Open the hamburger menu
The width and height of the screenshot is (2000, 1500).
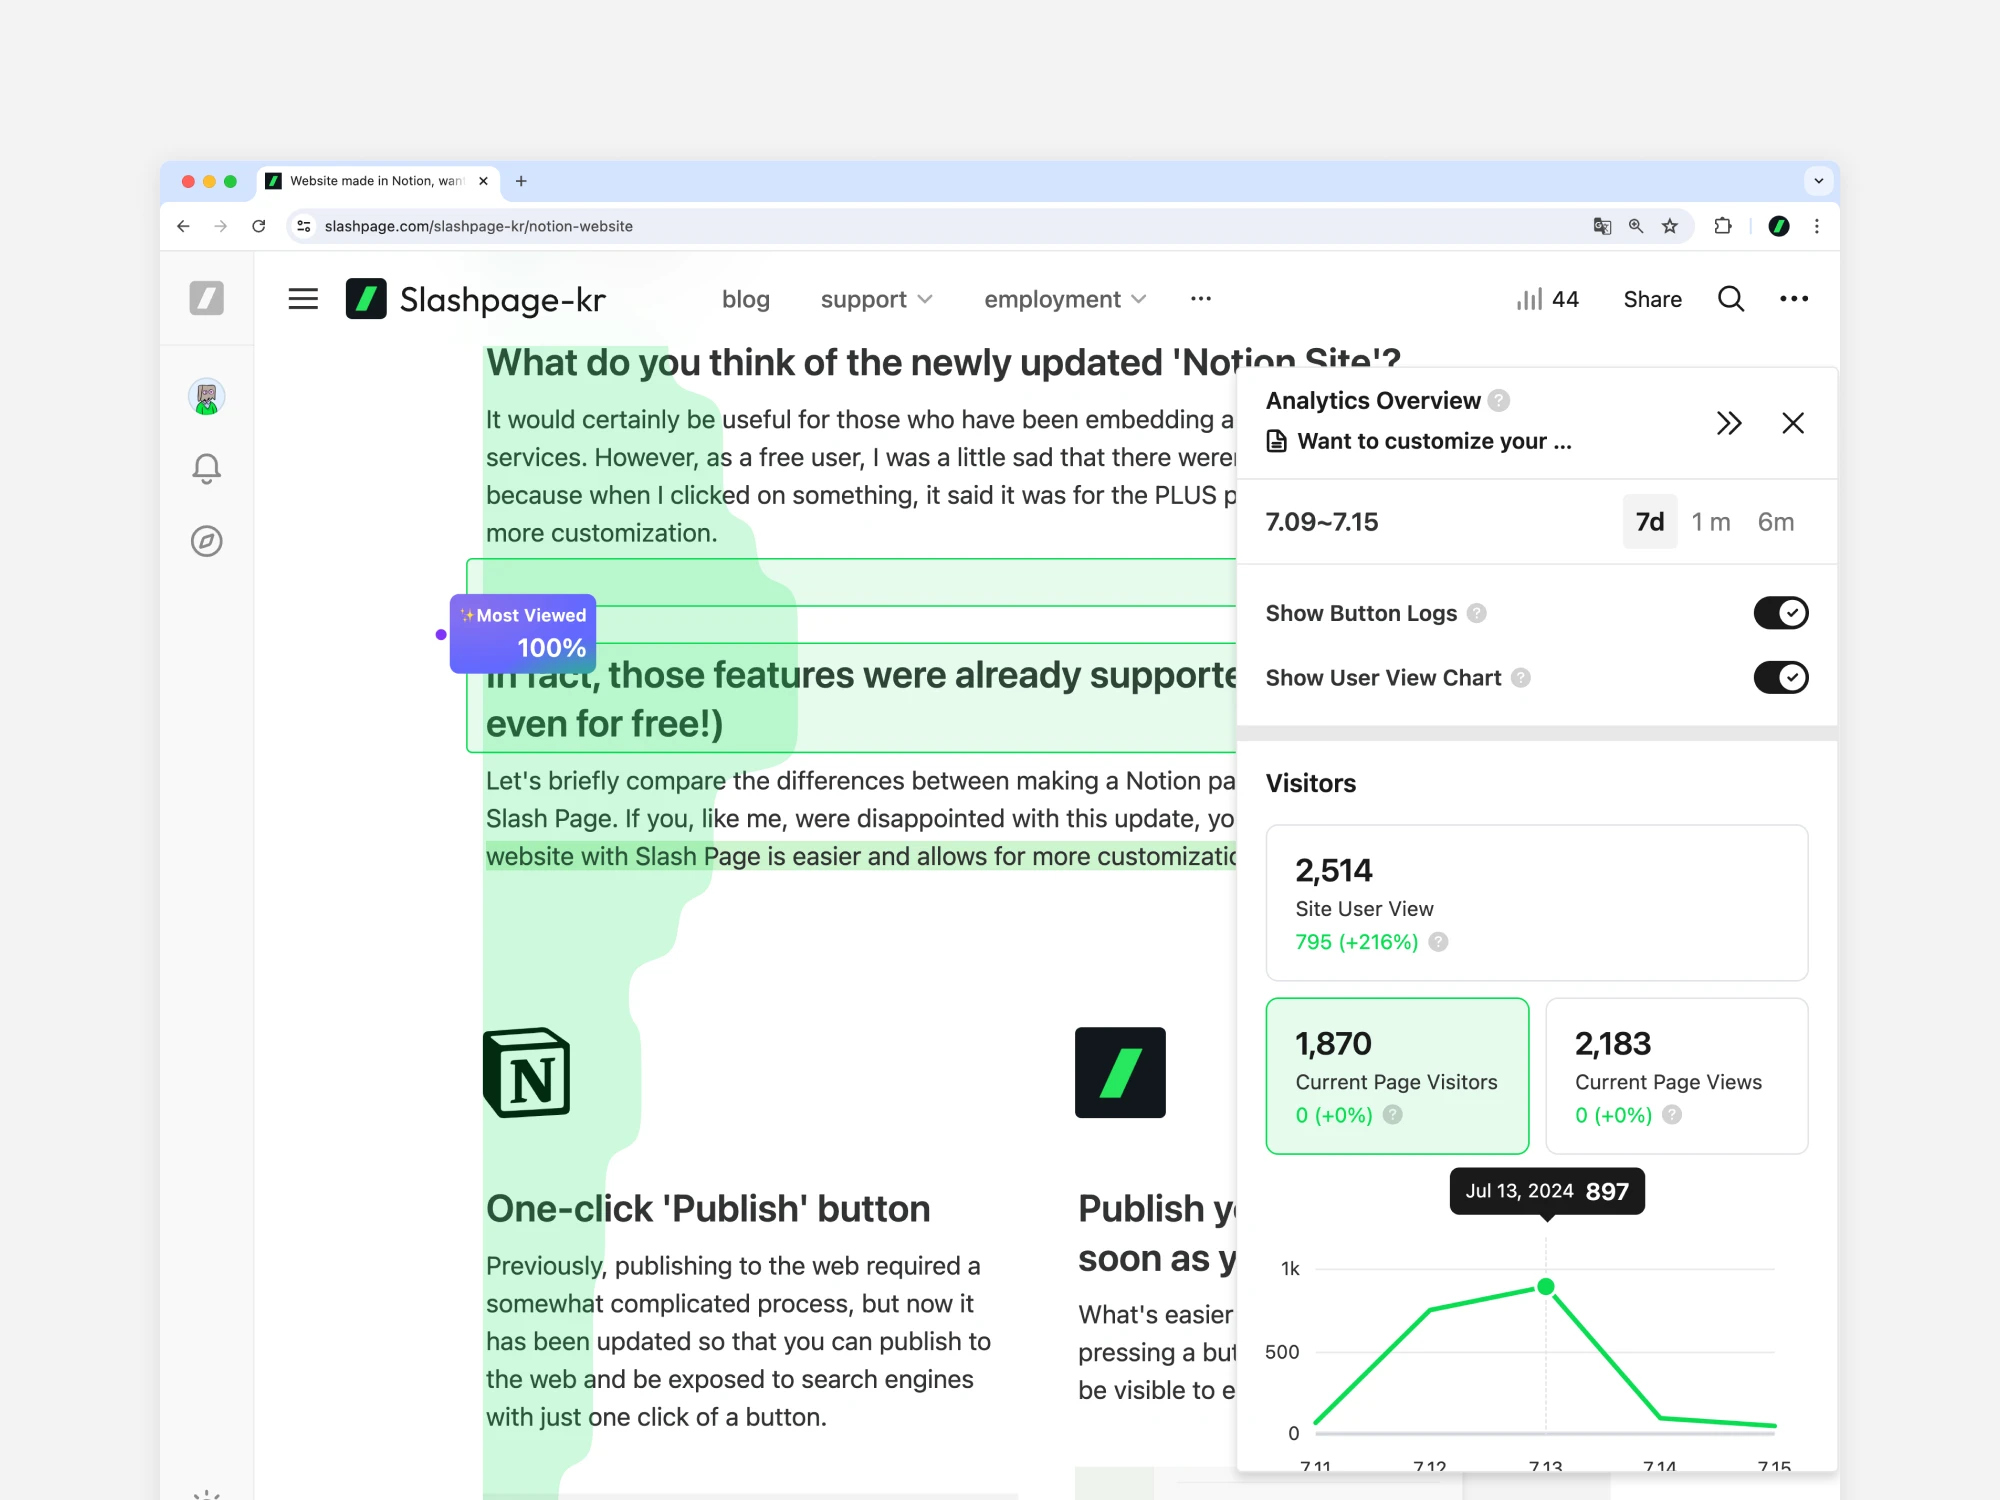pos(303,299)
